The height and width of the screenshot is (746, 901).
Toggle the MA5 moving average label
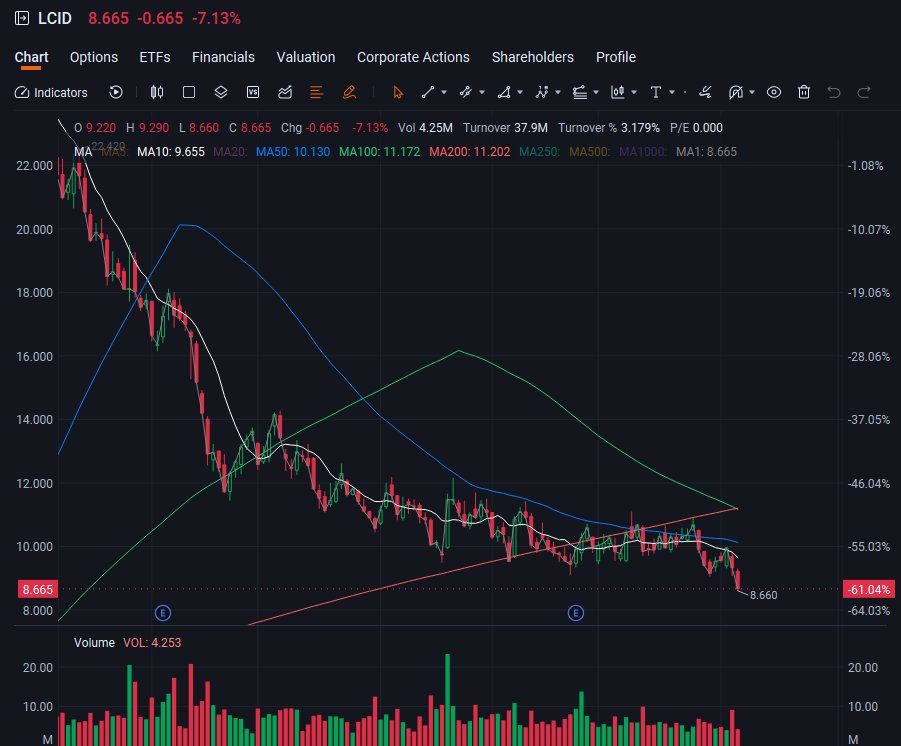pyautogui.click(x=114, y=152)
